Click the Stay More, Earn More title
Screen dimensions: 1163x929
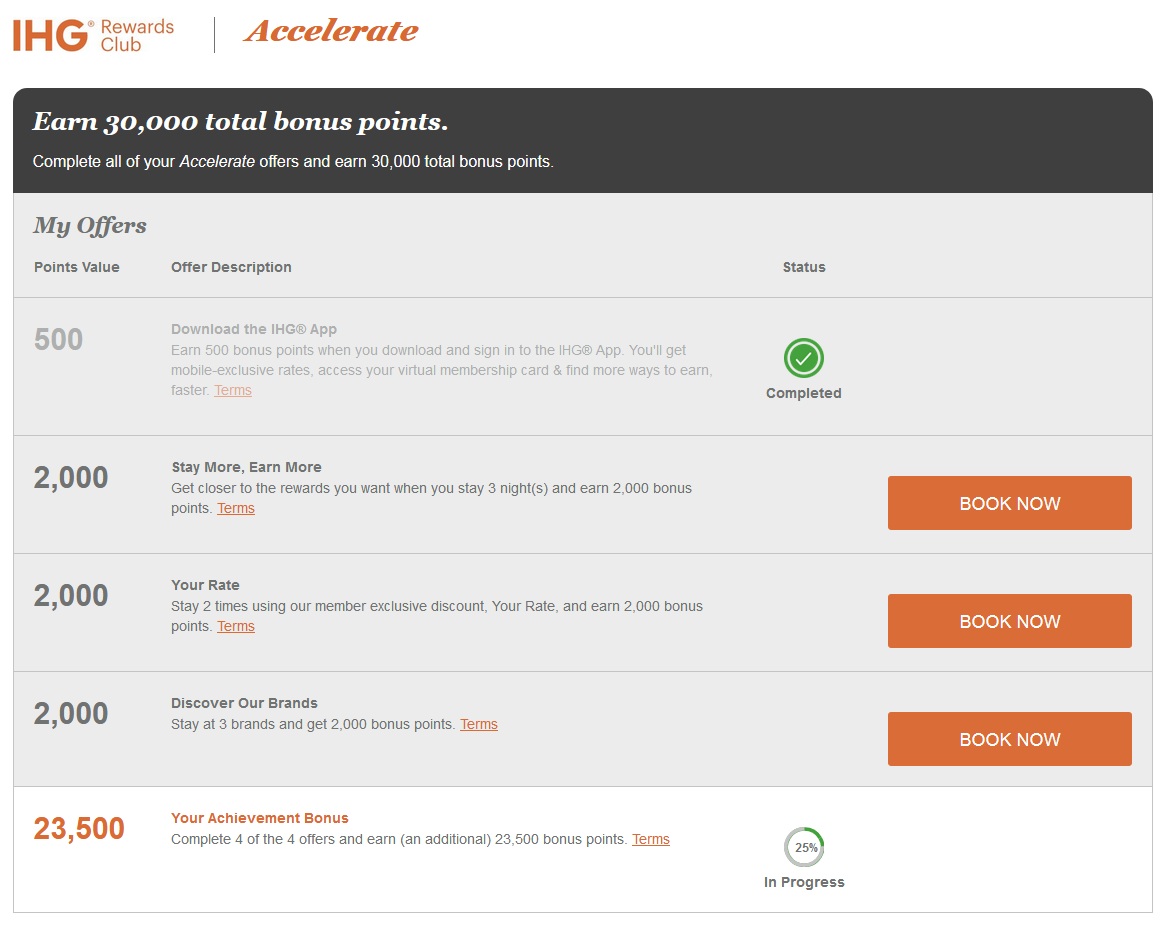[246, 467]
